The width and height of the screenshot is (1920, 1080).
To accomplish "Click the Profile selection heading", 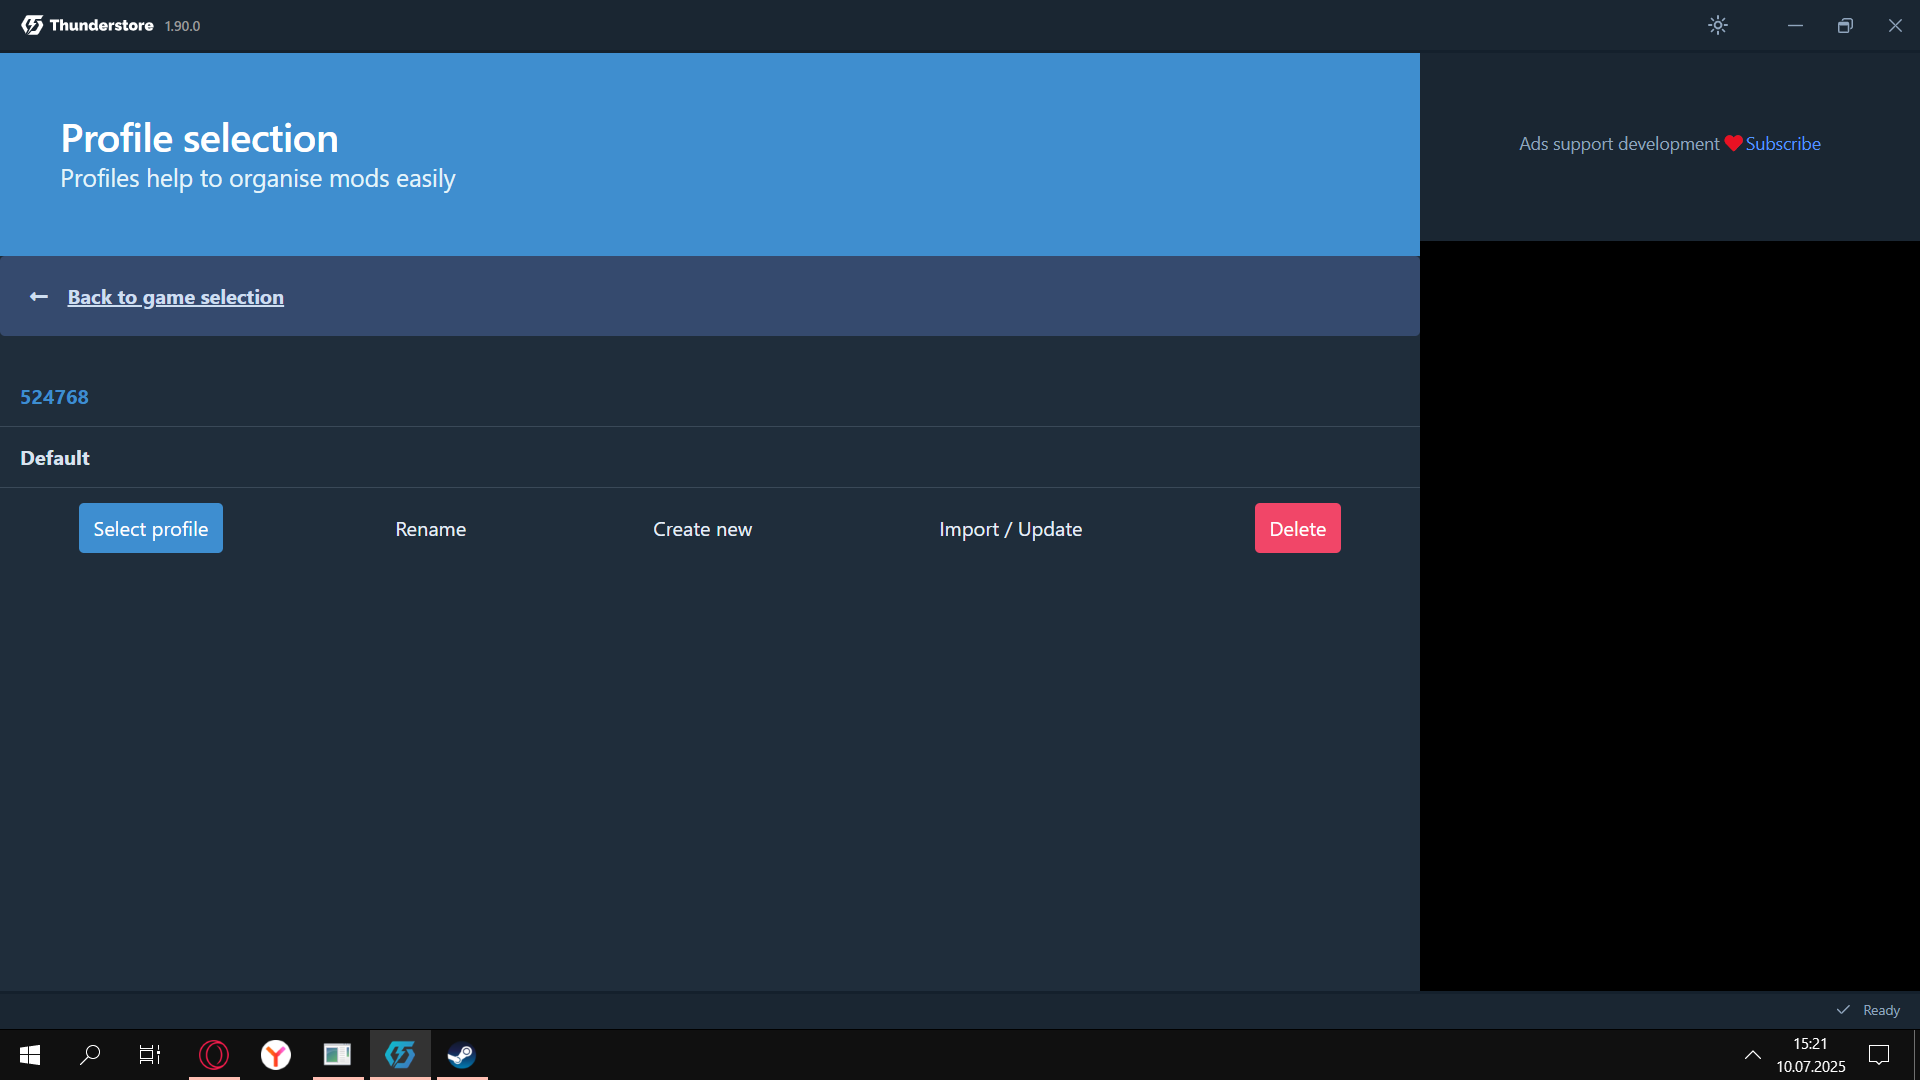I will (200, 138).
